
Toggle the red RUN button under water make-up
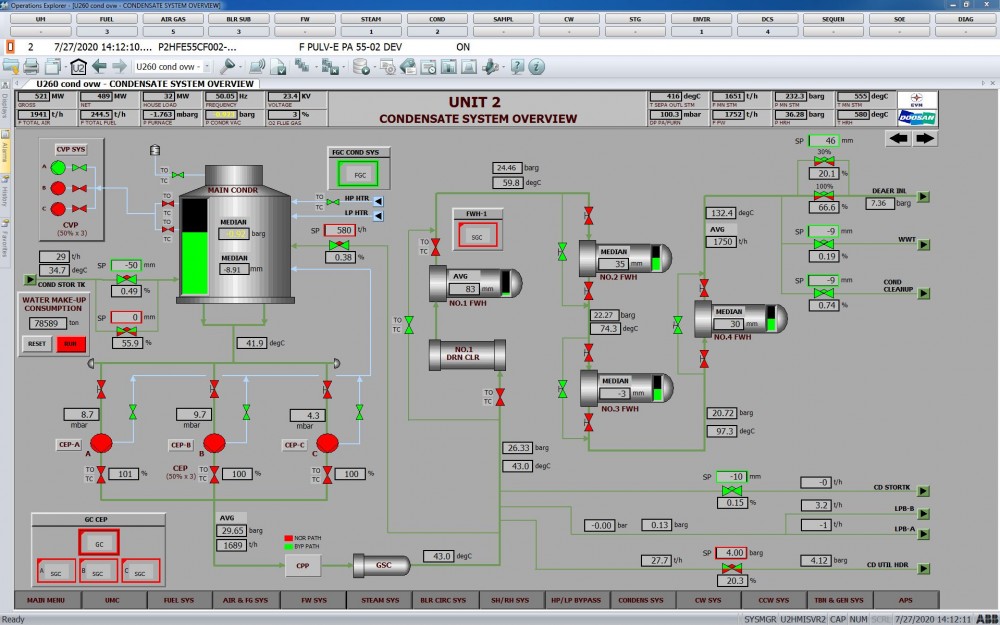(x=69, y=343)
